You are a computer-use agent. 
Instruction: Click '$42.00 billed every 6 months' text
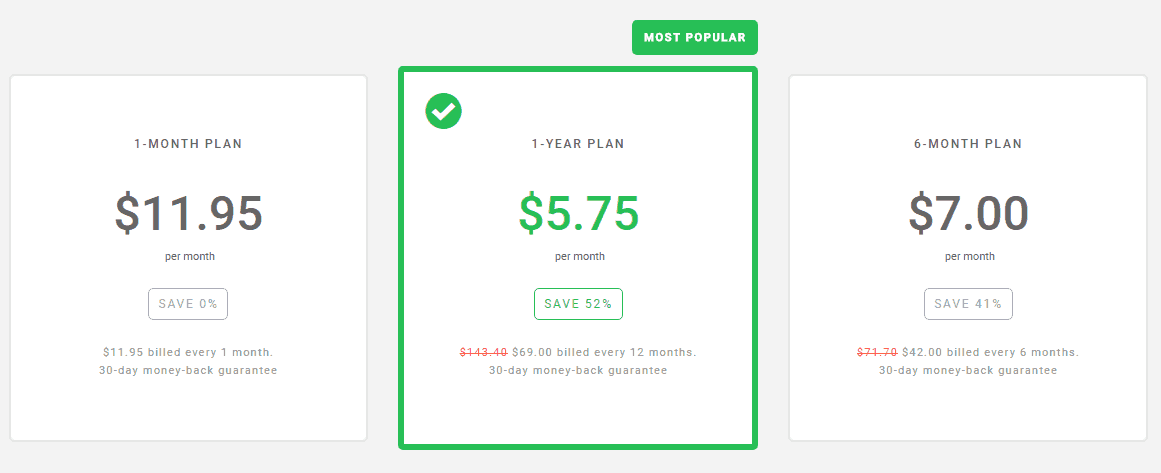click(x=990, y=352)
